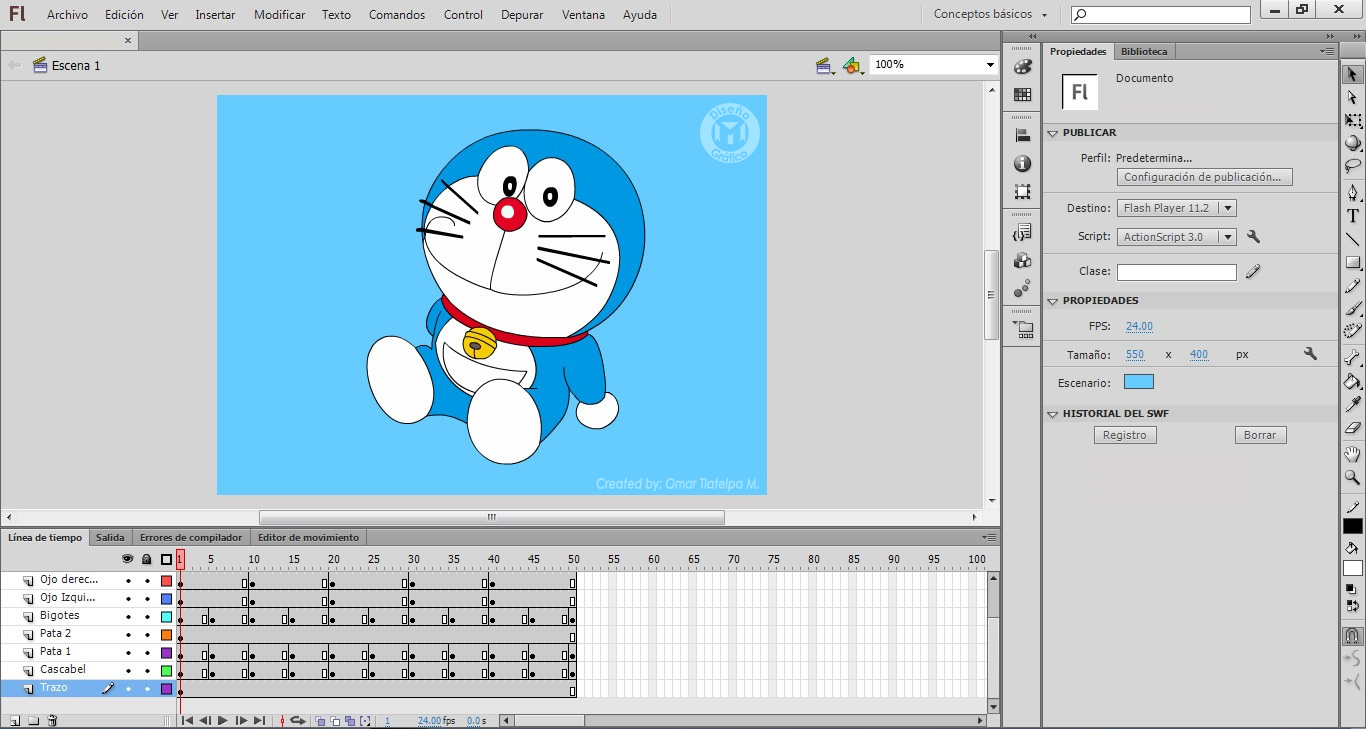Select the Free Transform tool

[x=1352, y=121]
